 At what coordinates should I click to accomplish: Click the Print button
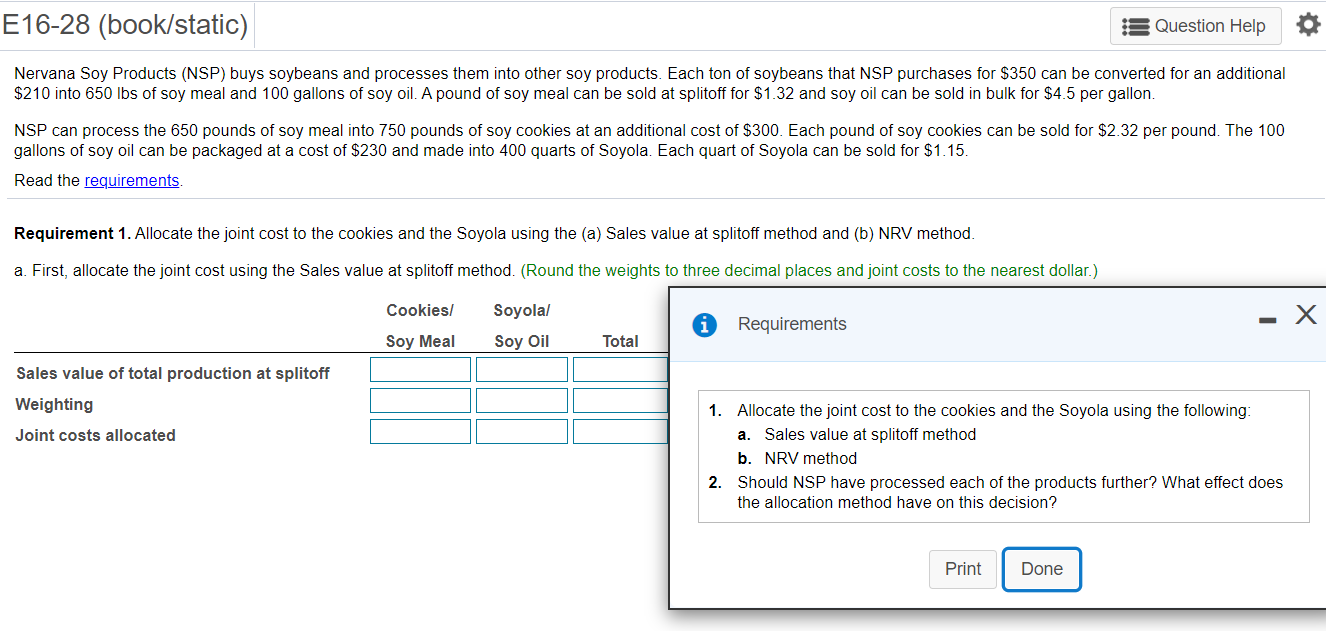[x=962, y=568]
